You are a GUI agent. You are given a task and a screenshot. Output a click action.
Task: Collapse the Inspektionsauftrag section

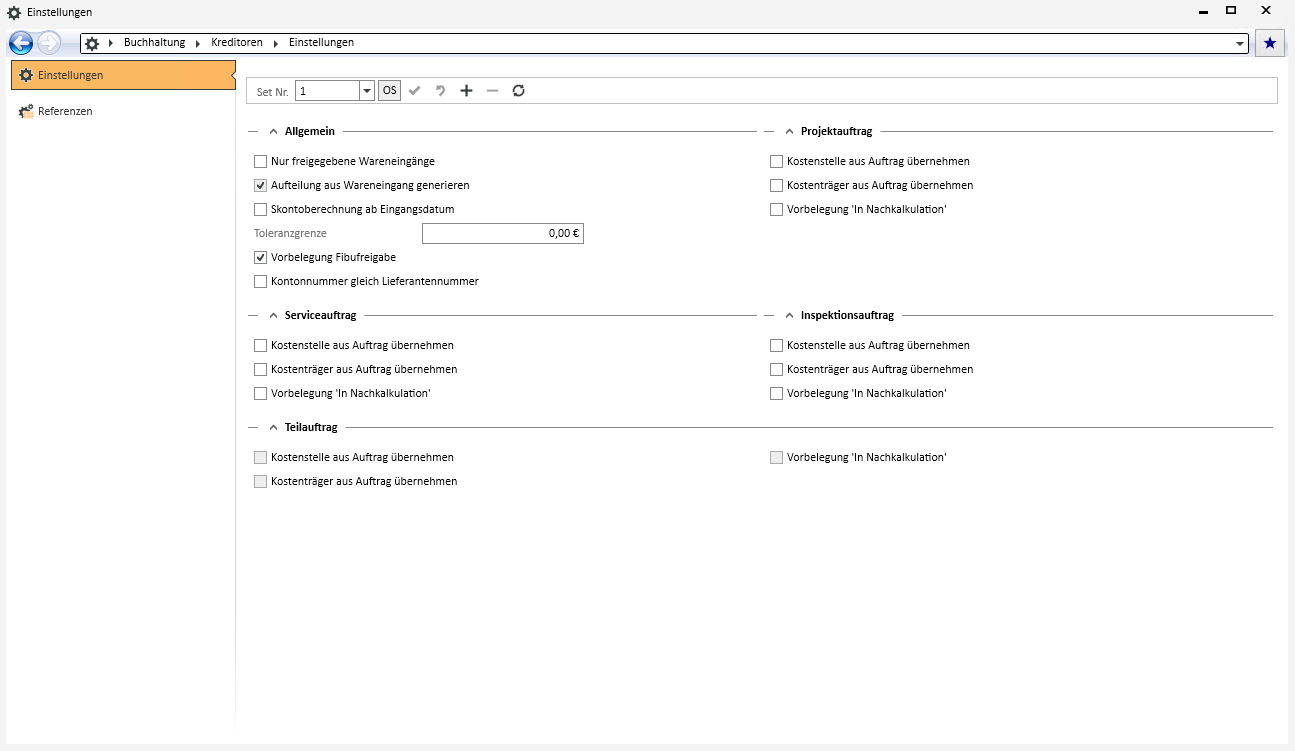coord(790,315)
